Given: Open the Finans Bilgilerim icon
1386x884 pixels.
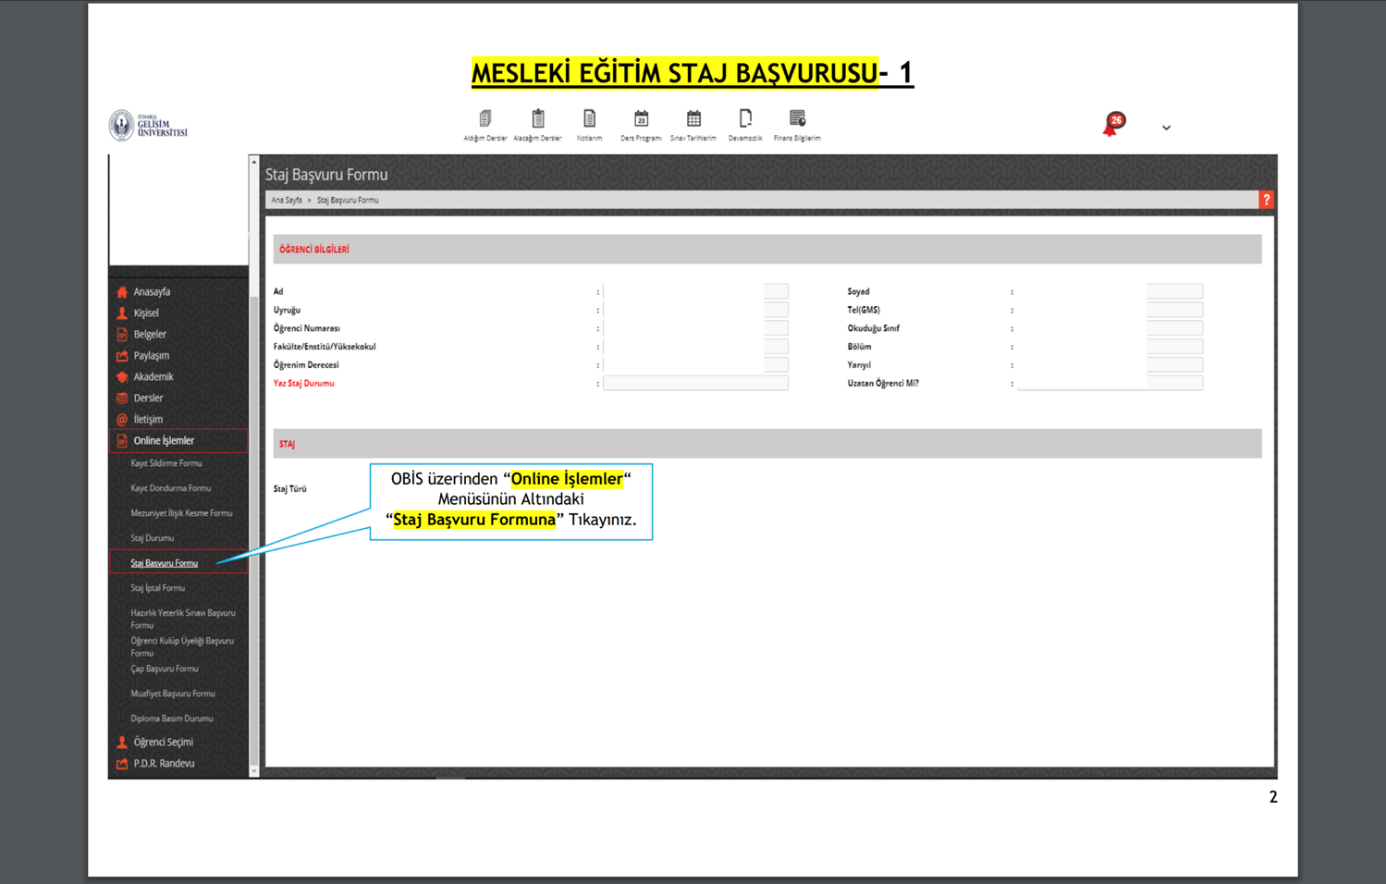Looking at the screenshot, I should tap(797, 119).
